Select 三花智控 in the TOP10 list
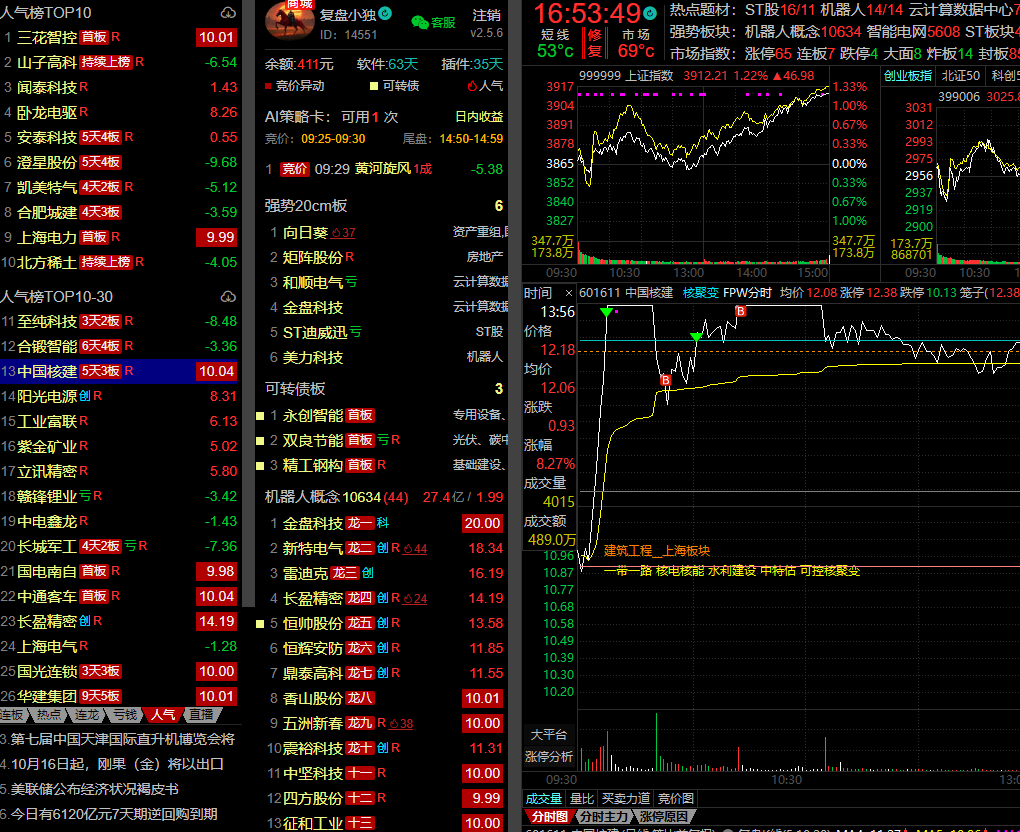Viewport: 1020px width, 832px height. 47,38
